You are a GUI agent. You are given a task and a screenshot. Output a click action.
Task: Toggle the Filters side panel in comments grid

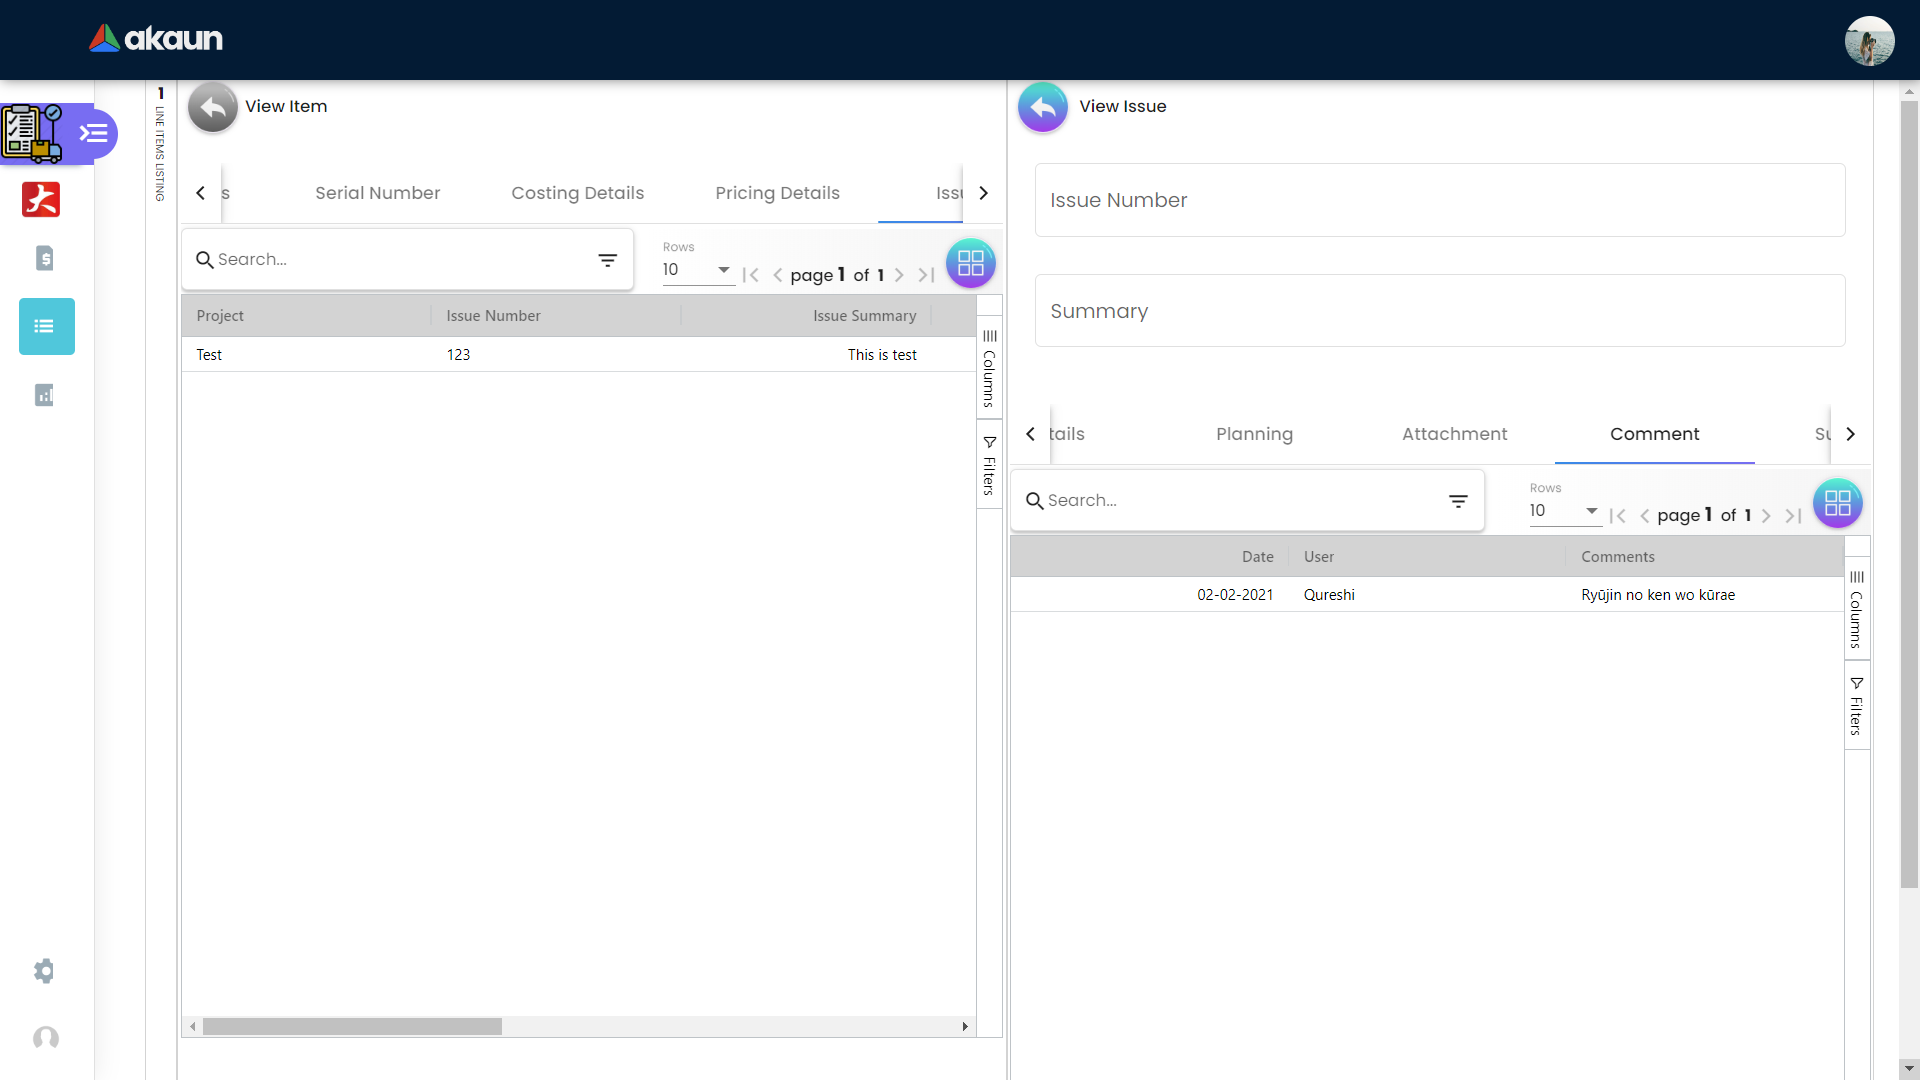(1856, 706)
